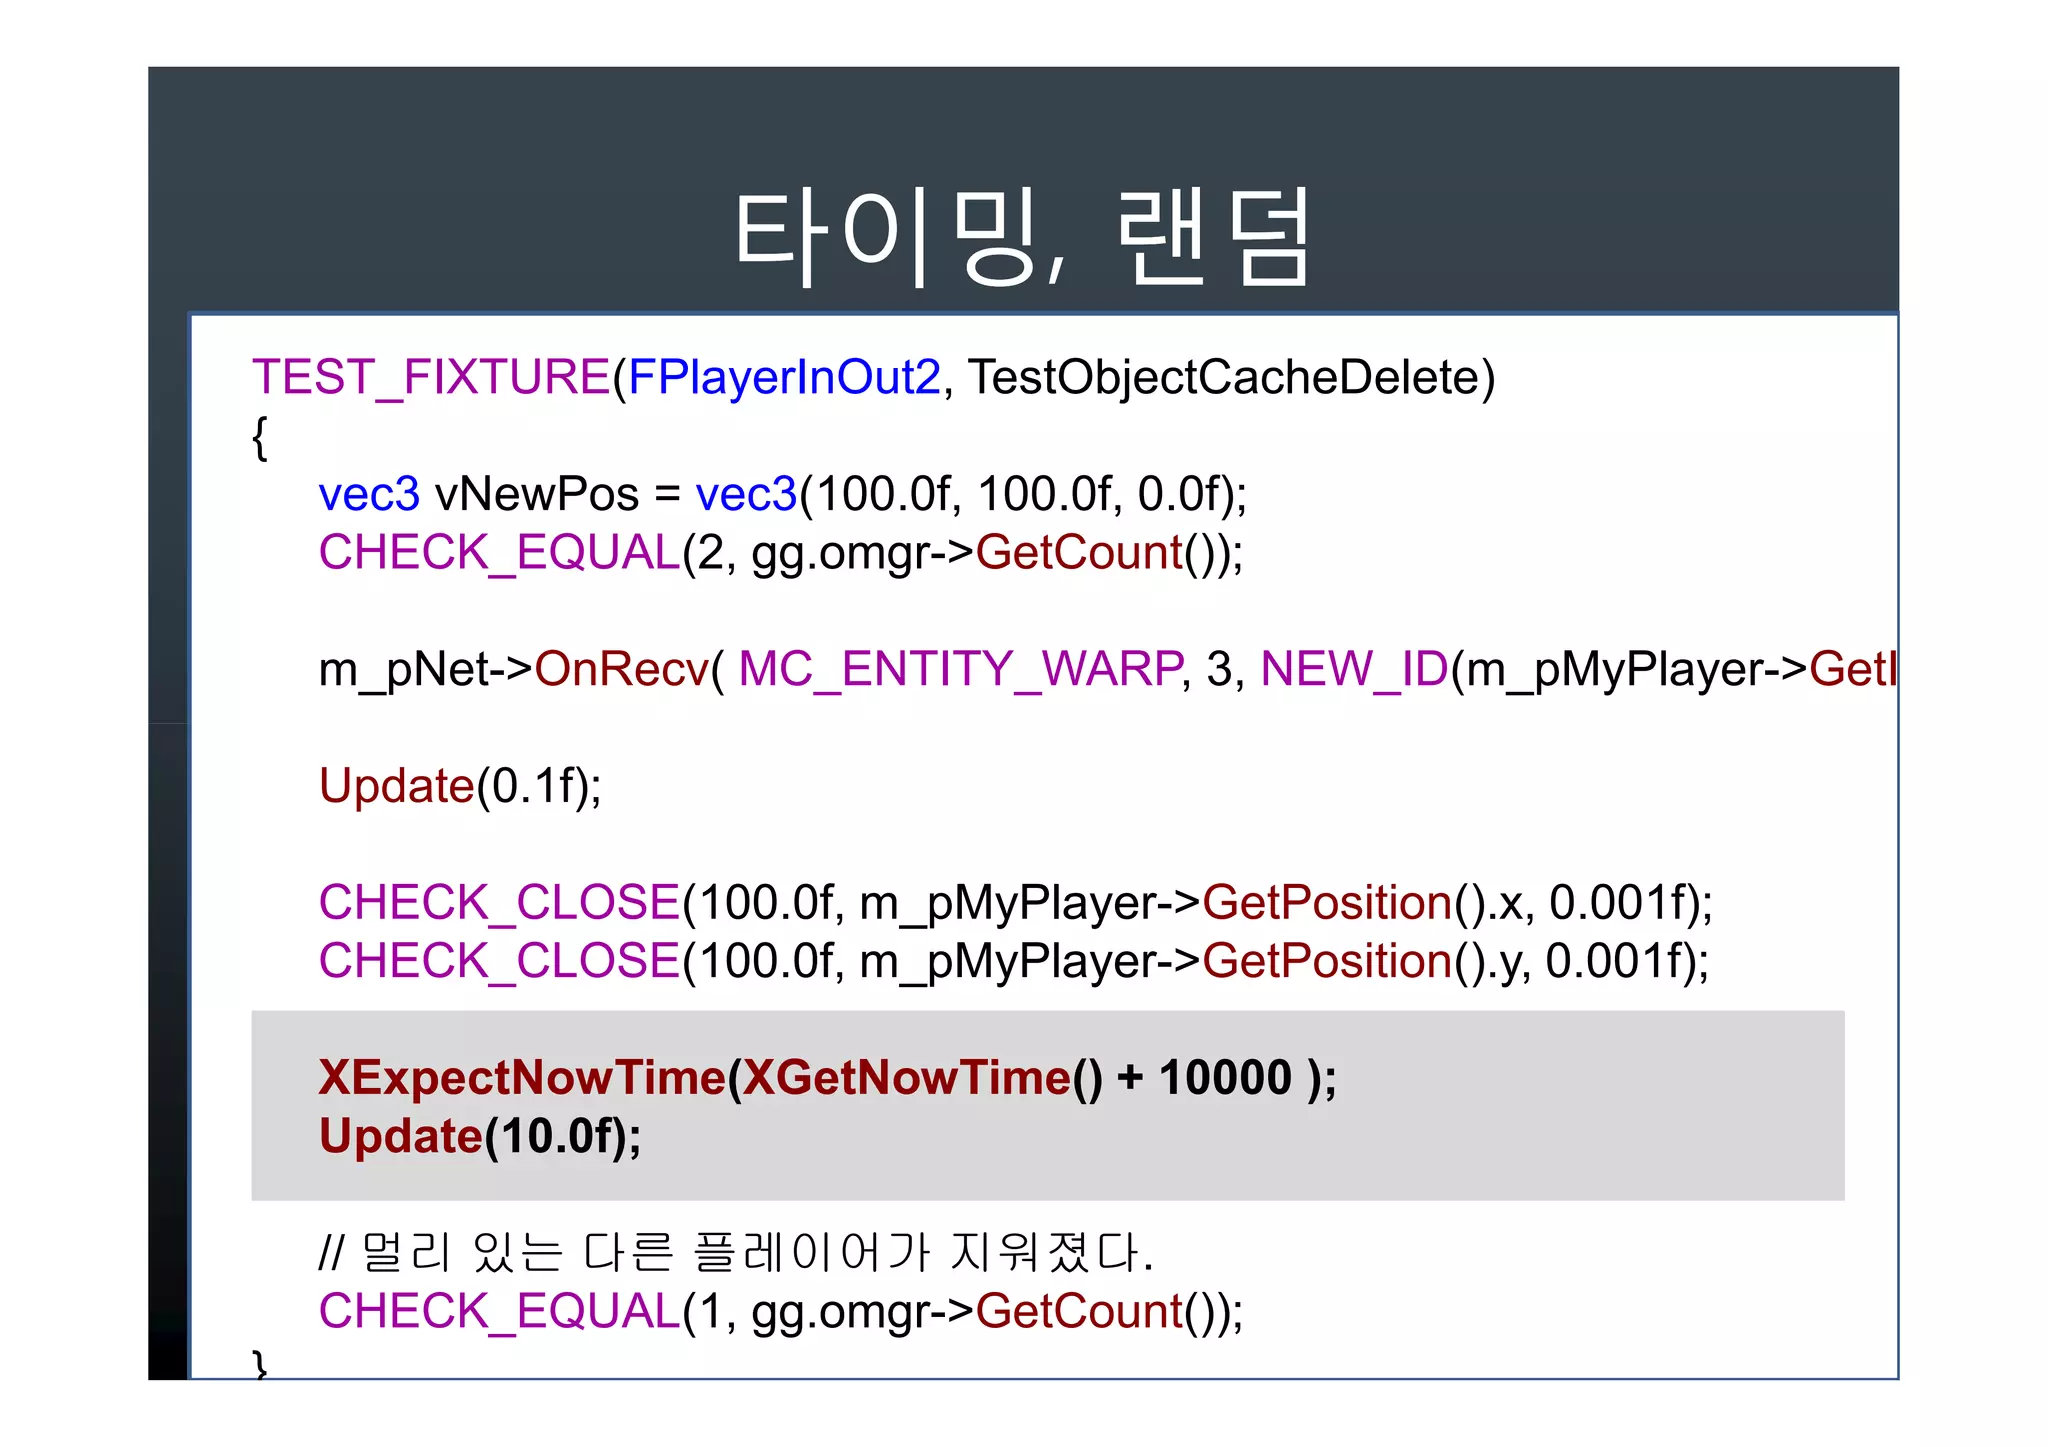Click the NEW_ID macro
The width and height of the screenshot is (2048, 1447).
[x=1355, y=669]
